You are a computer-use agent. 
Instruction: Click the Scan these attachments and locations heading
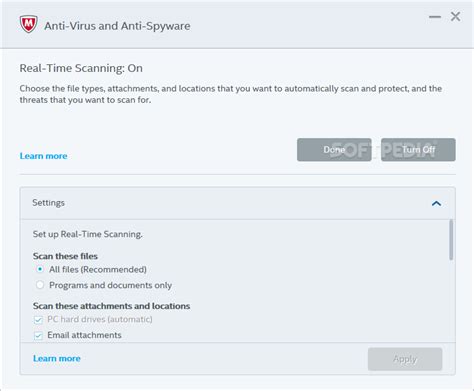(x=111, y=306)
